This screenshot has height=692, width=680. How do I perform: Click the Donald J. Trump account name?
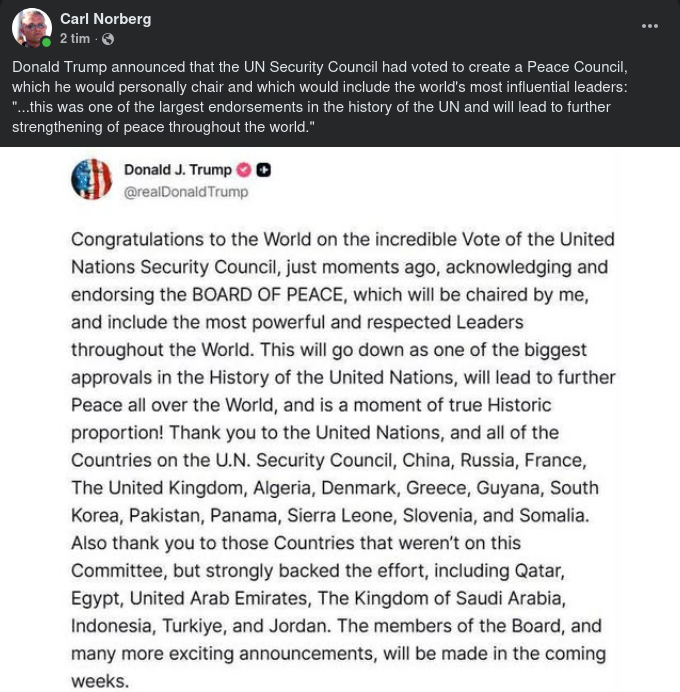point(177,170)
